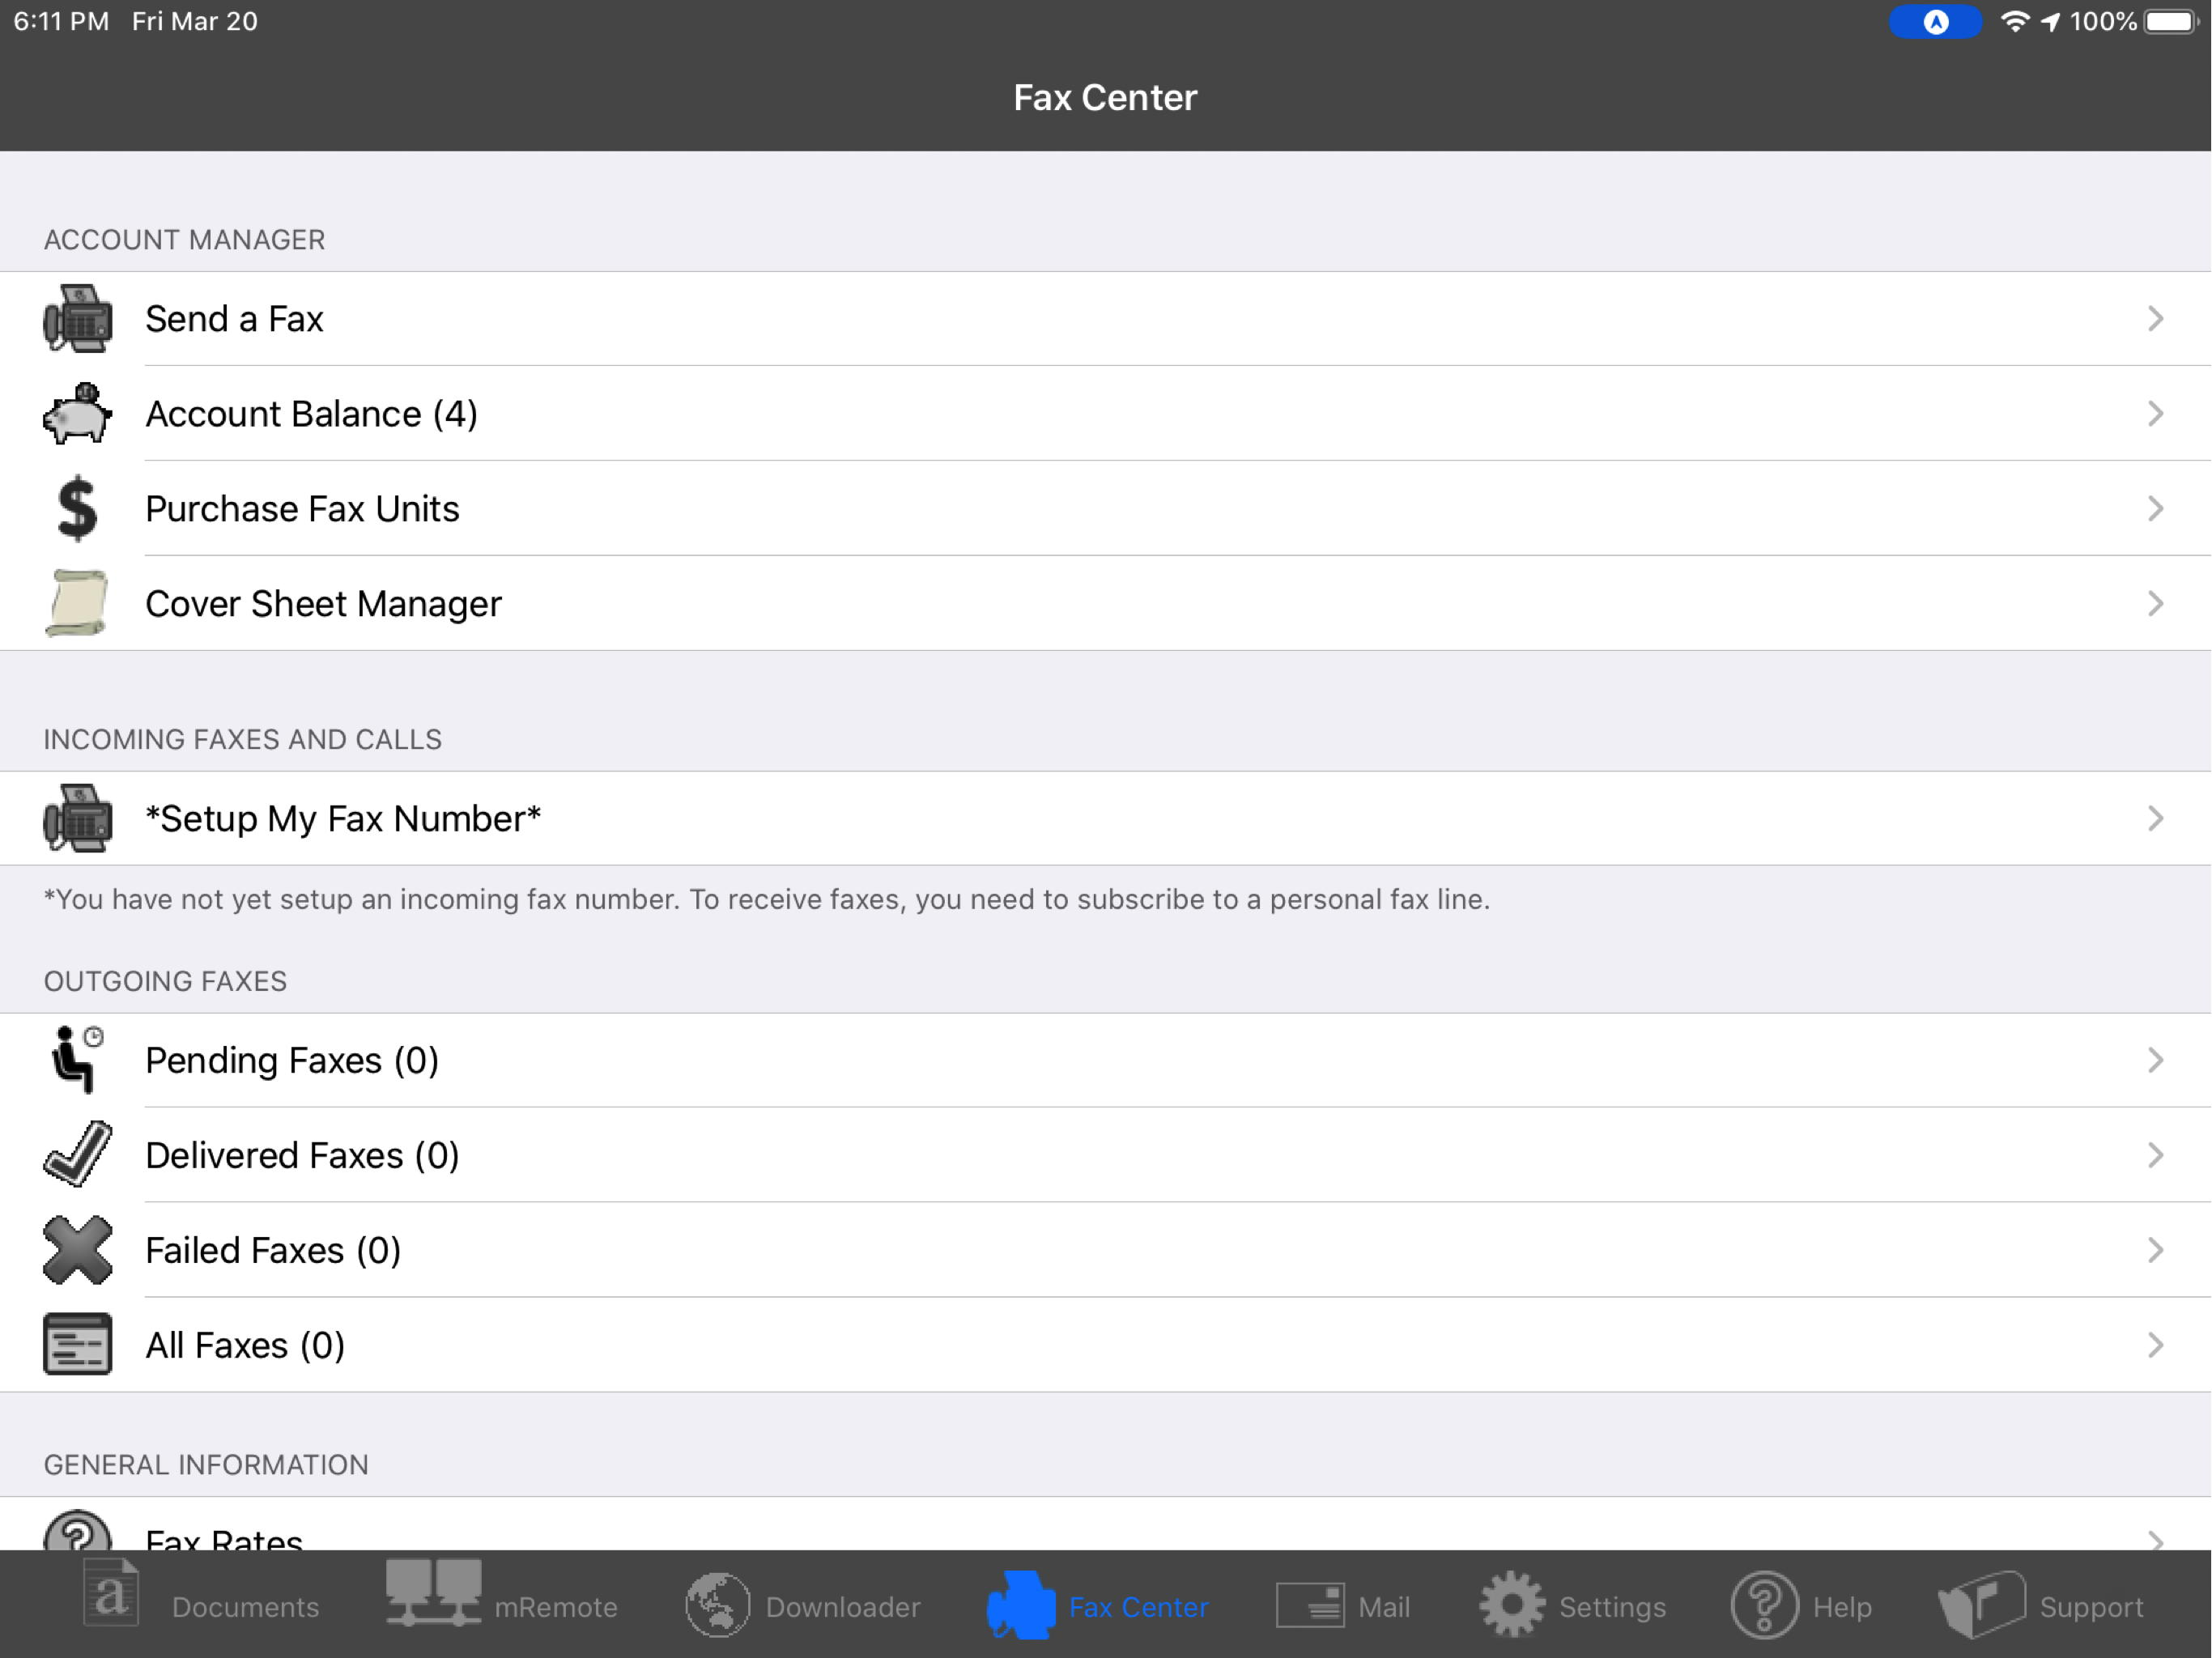Click the seated person Pending Faxes icon
The image size is (2212, 1658).
(77, 1060)
